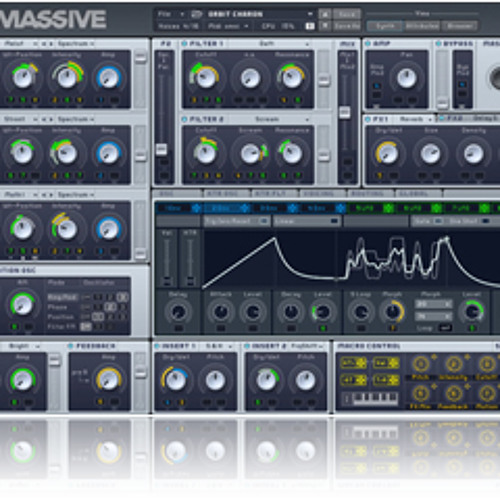Toggle Insert 1 on/off

coord(157,346)
